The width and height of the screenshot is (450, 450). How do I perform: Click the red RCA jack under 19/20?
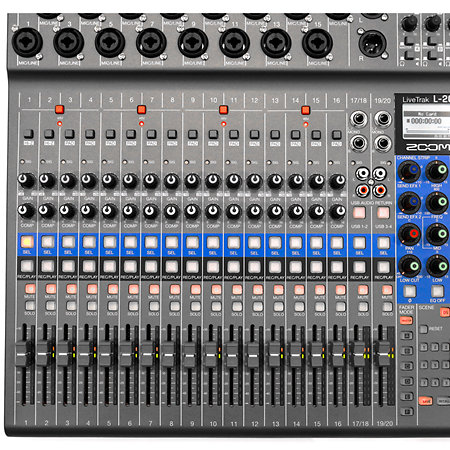[379, 191]
